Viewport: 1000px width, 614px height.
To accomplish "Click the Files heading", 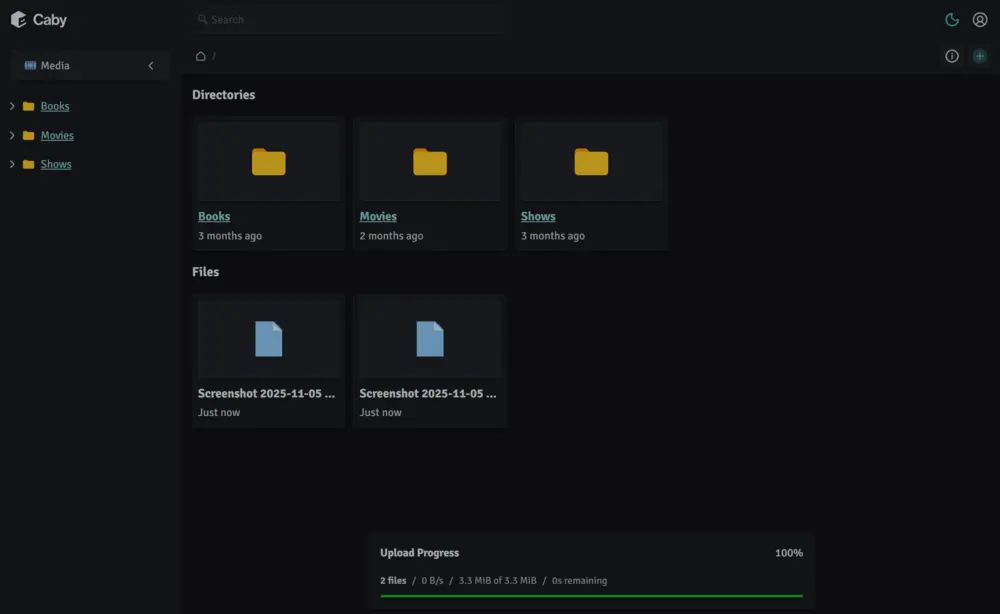I will click(x=205, y=272).
